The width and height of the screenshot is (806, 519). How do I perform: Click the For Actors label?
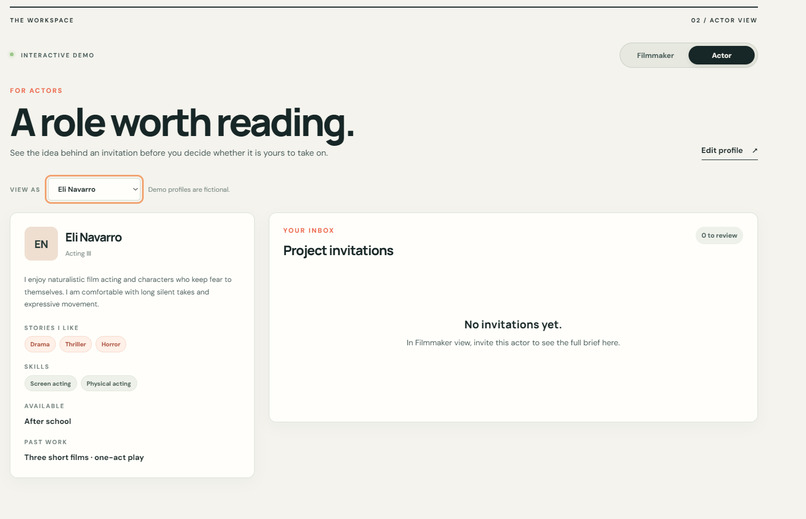tap(36, 90)
